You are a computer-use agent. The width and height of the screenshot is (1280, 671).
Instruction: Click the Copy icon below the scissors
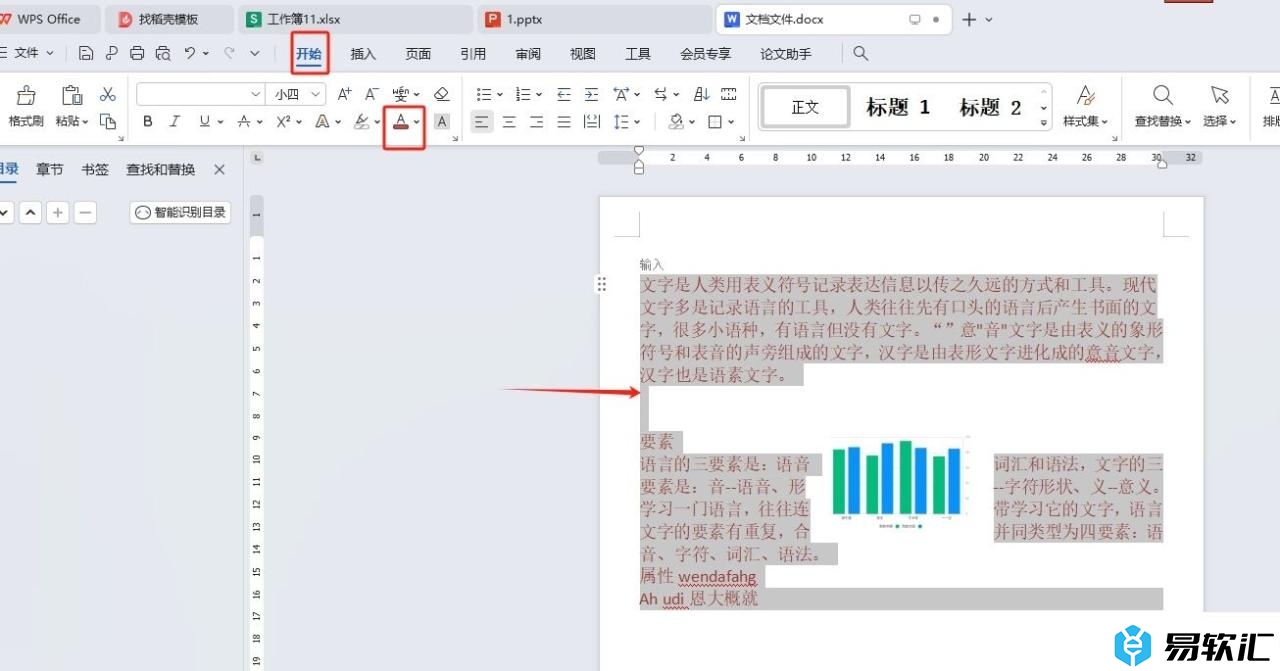point(108,121)
